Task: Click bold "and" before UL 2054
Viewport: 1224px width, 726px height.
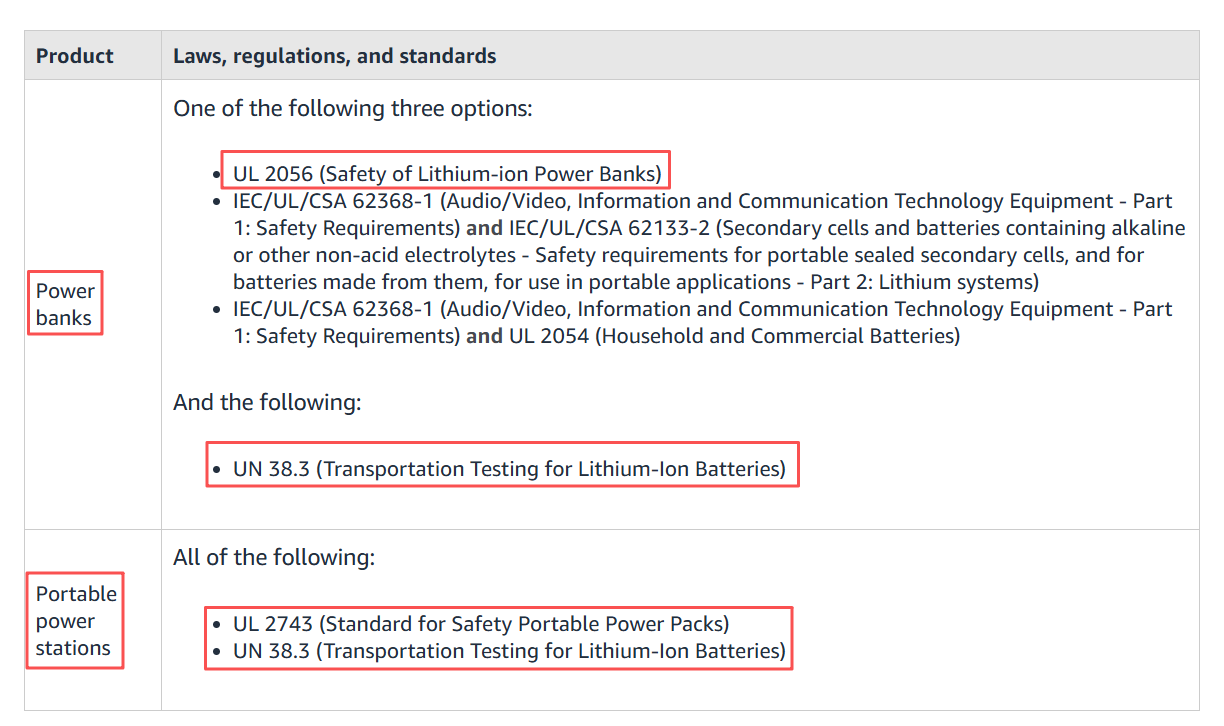Action: pos(484,336)
